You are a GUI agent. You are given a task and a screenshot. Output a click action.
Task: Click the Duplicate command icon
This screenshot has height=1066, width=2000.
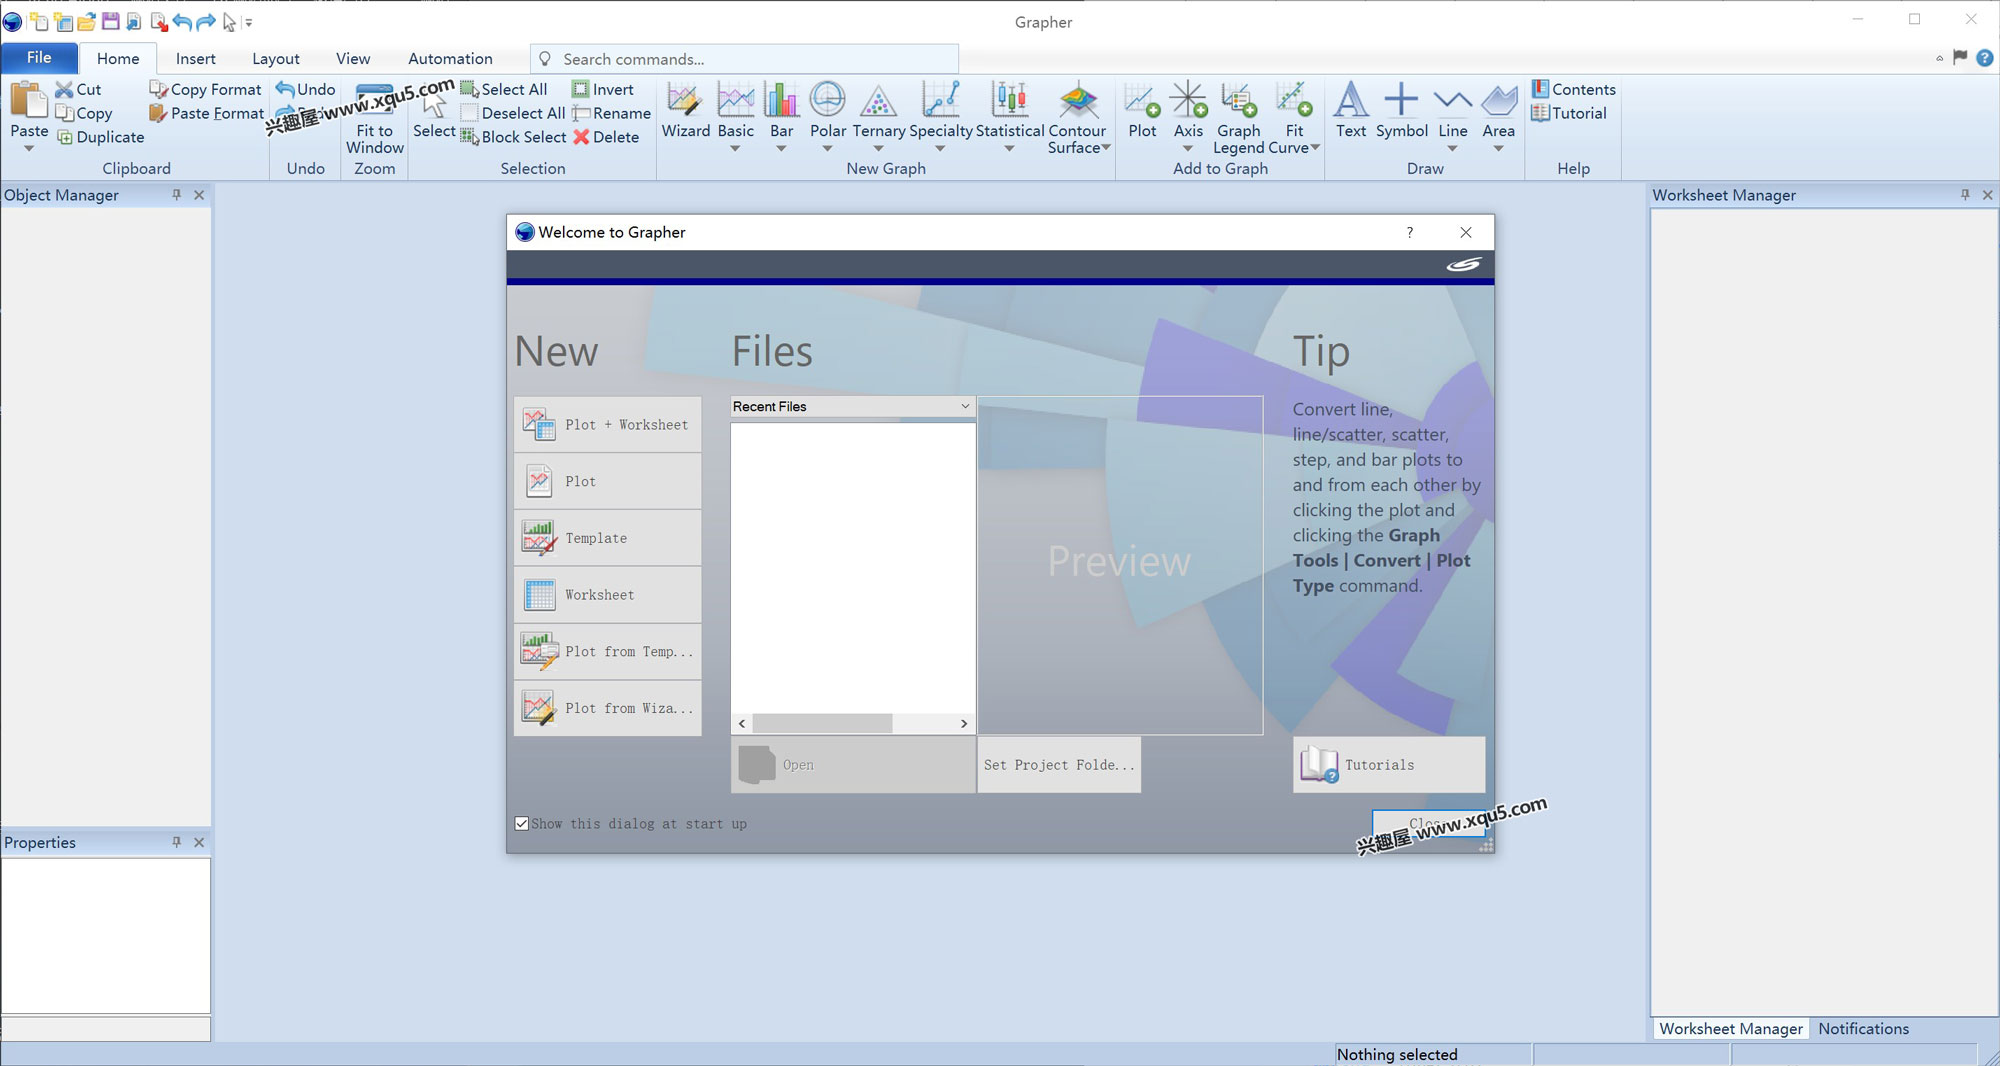[x=65, y=137]
